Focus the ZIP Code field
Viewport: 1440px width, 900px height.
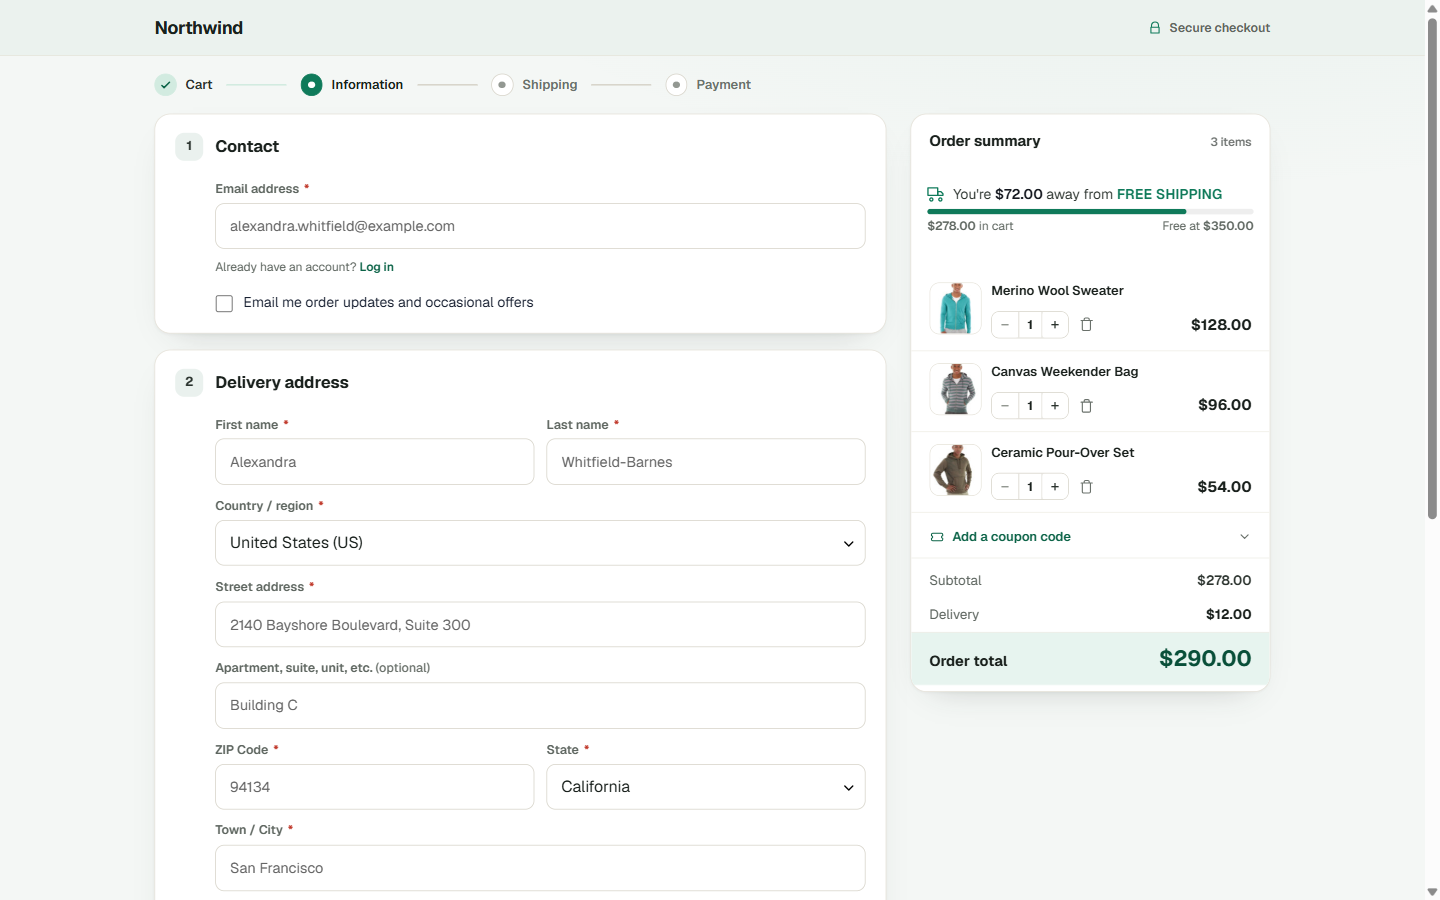click(x=375, y=787)
